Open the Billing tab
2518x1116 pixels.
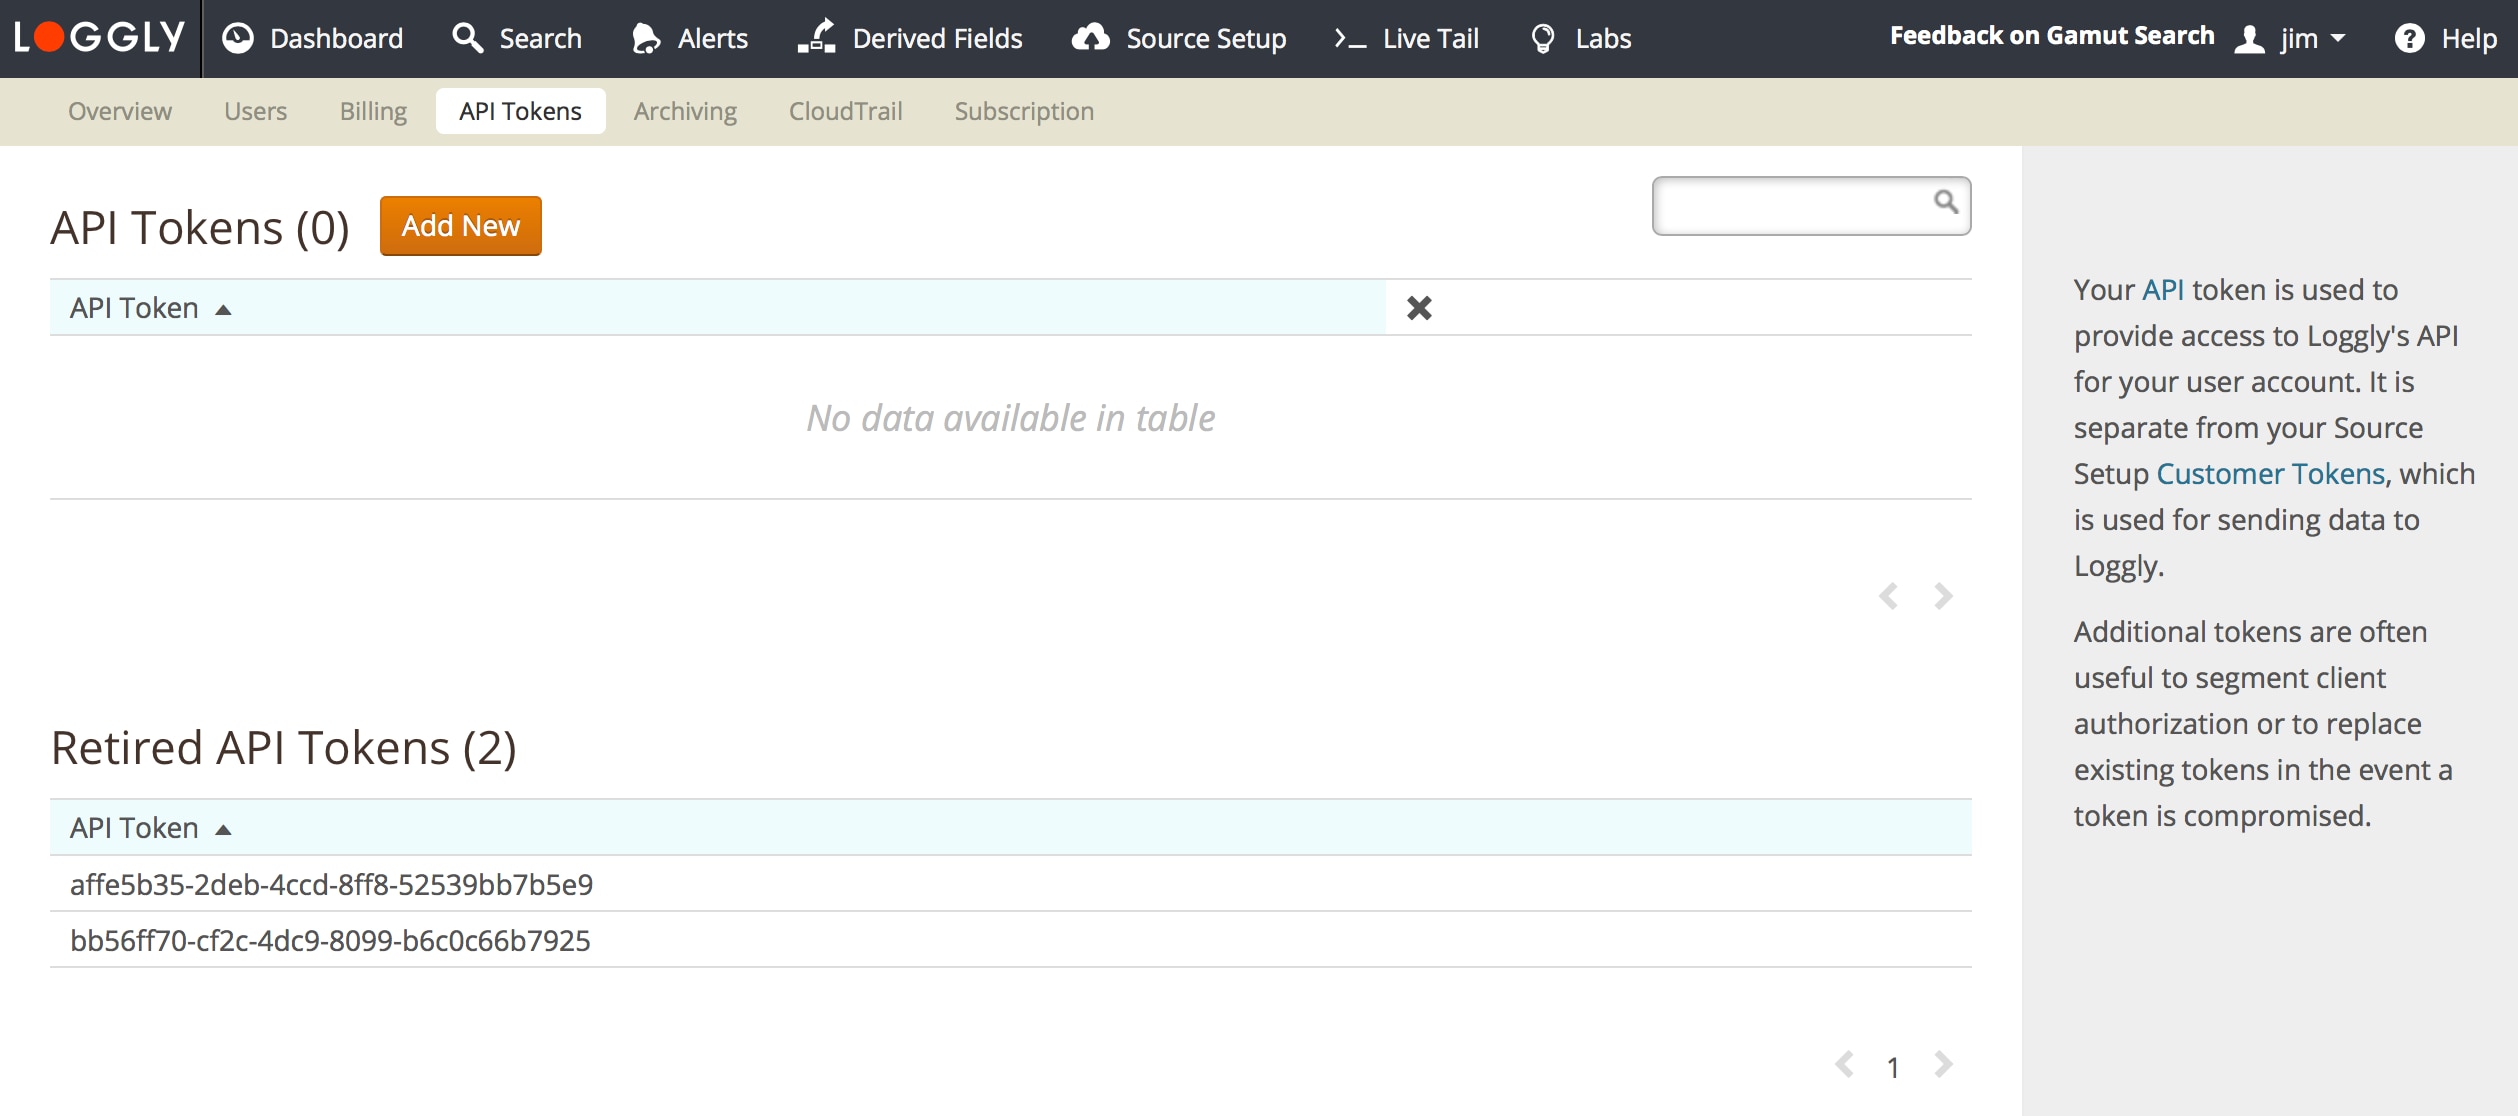pyautogui.click(x=373, y=111)
